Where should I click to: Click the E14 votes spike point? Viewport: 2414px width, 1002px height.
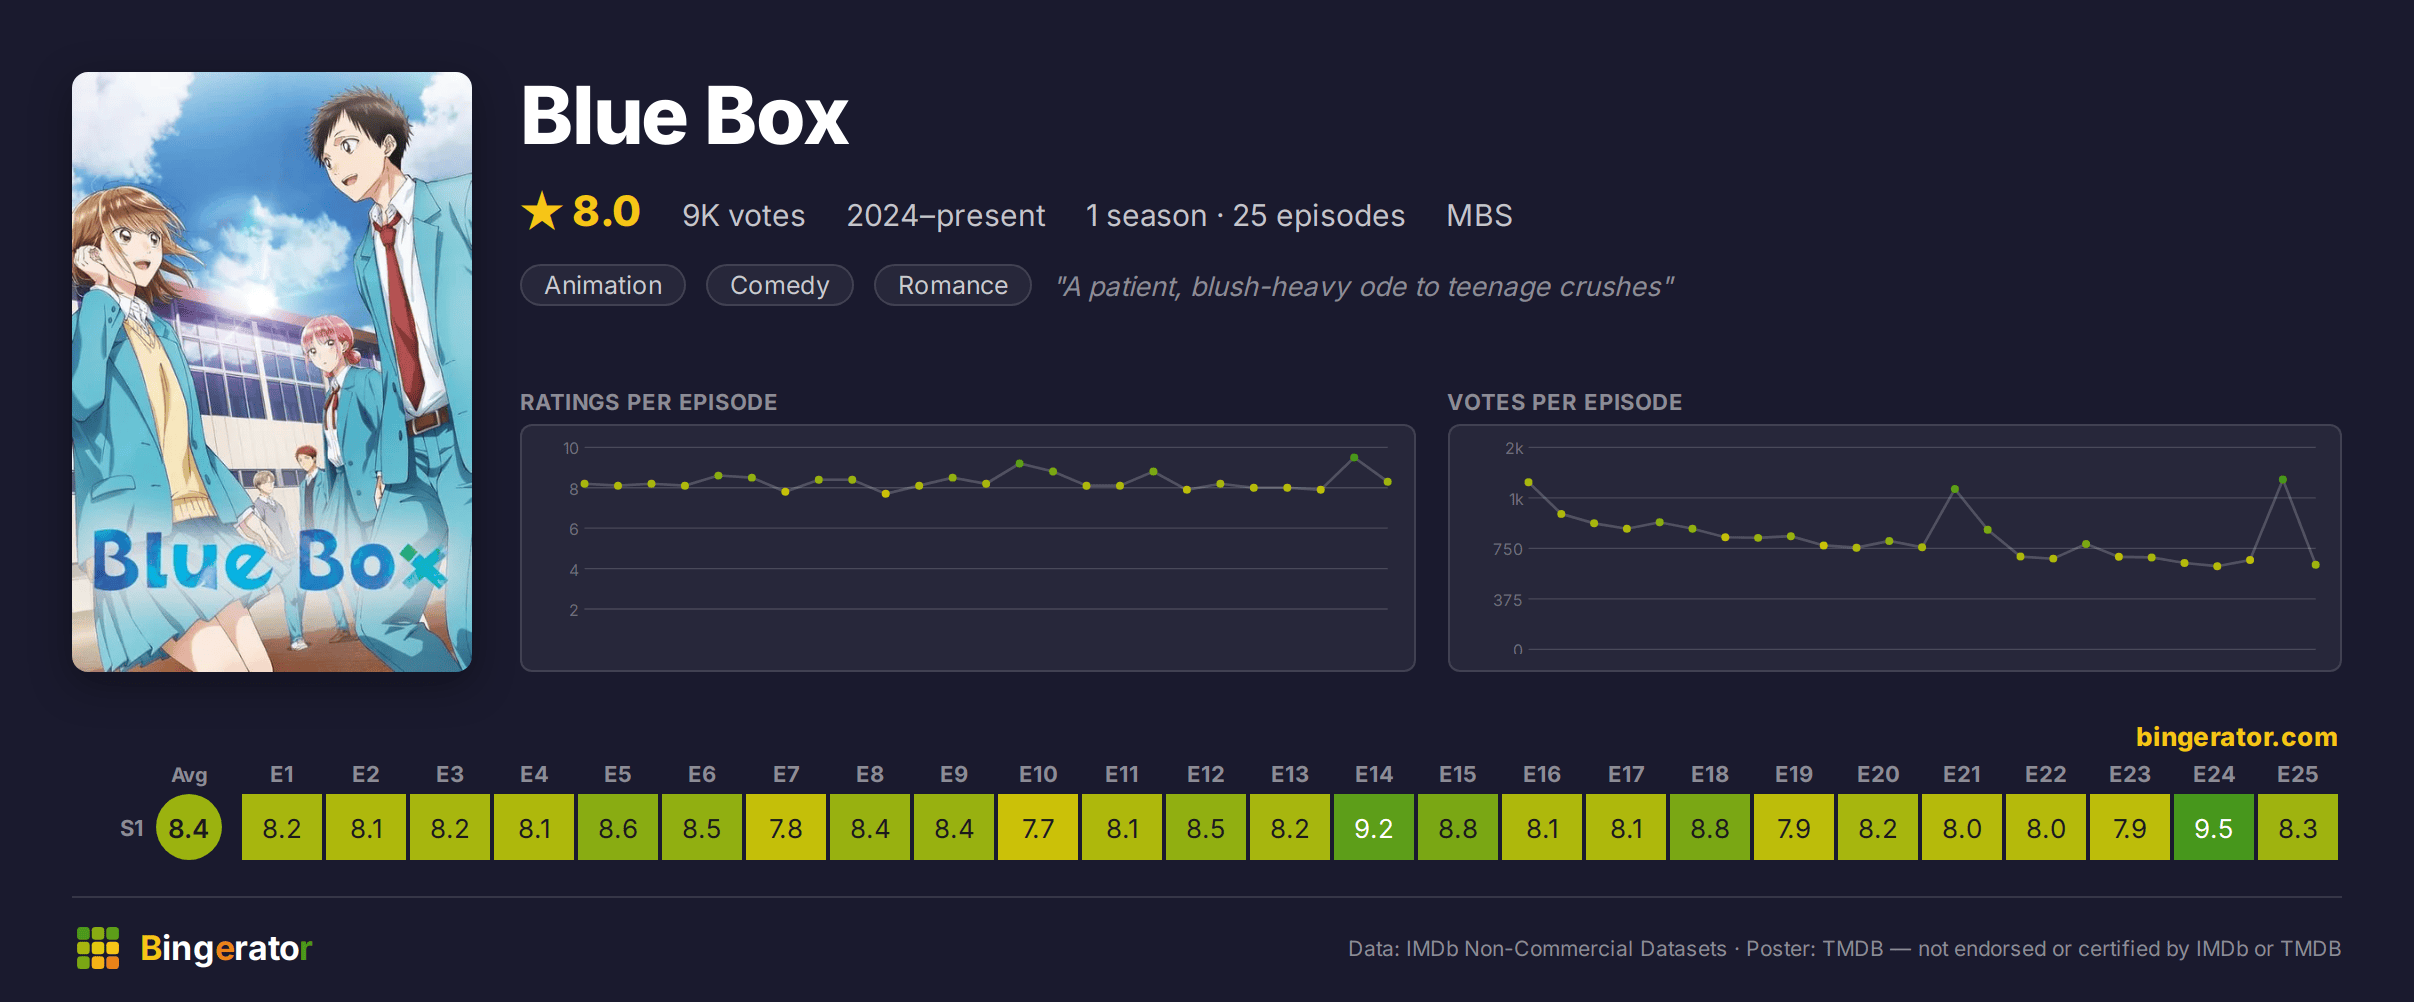tap(1954, 489)
